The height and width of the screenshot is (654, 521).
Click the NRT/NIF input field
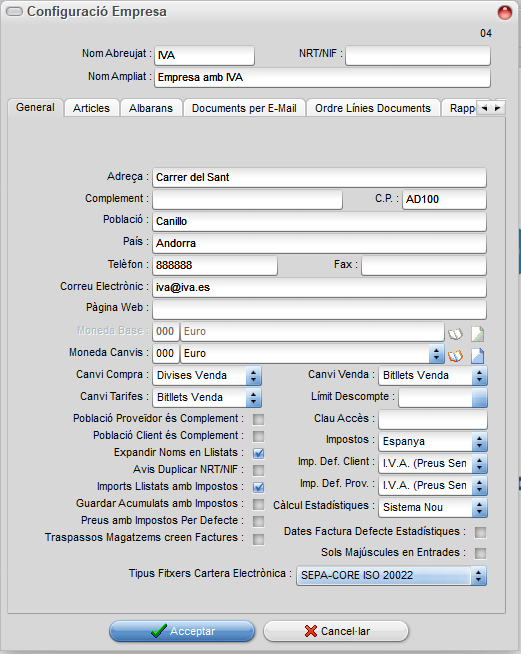coord(418,55)
